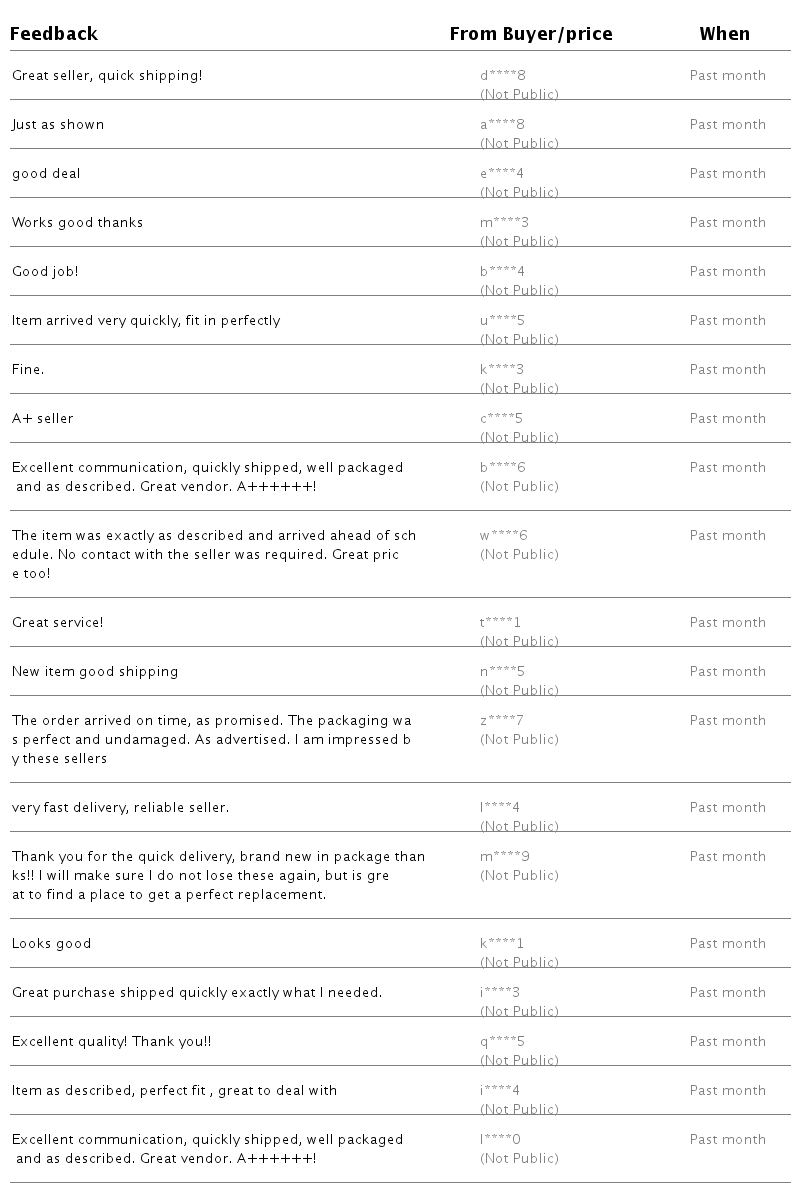Open buyer u****5 profile link

(502, 321)
